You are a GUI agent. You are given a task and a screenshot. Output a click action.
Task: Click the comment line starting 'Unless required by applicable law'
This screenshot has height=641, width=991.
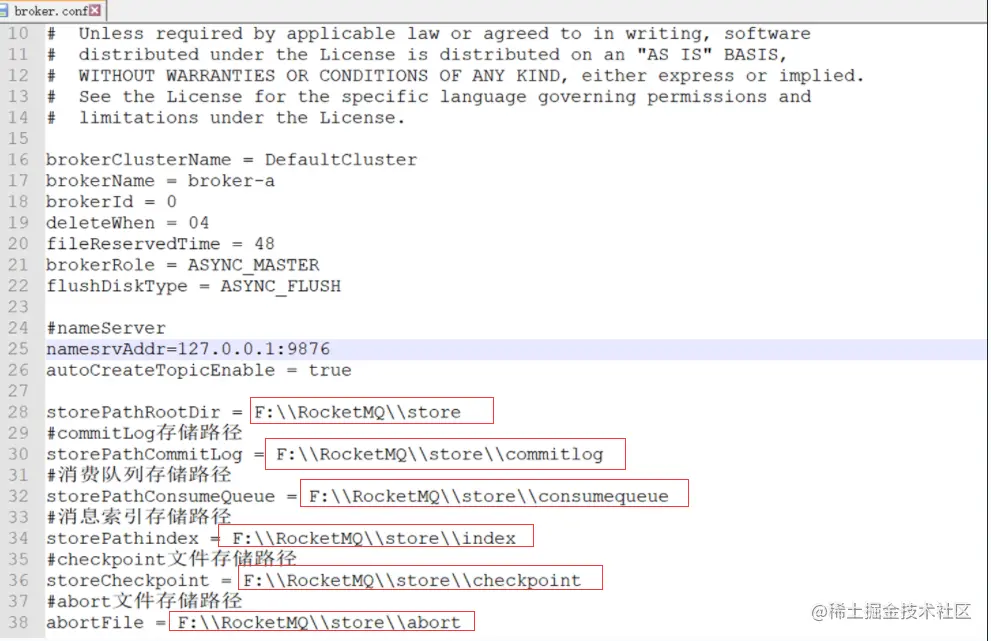429,34
